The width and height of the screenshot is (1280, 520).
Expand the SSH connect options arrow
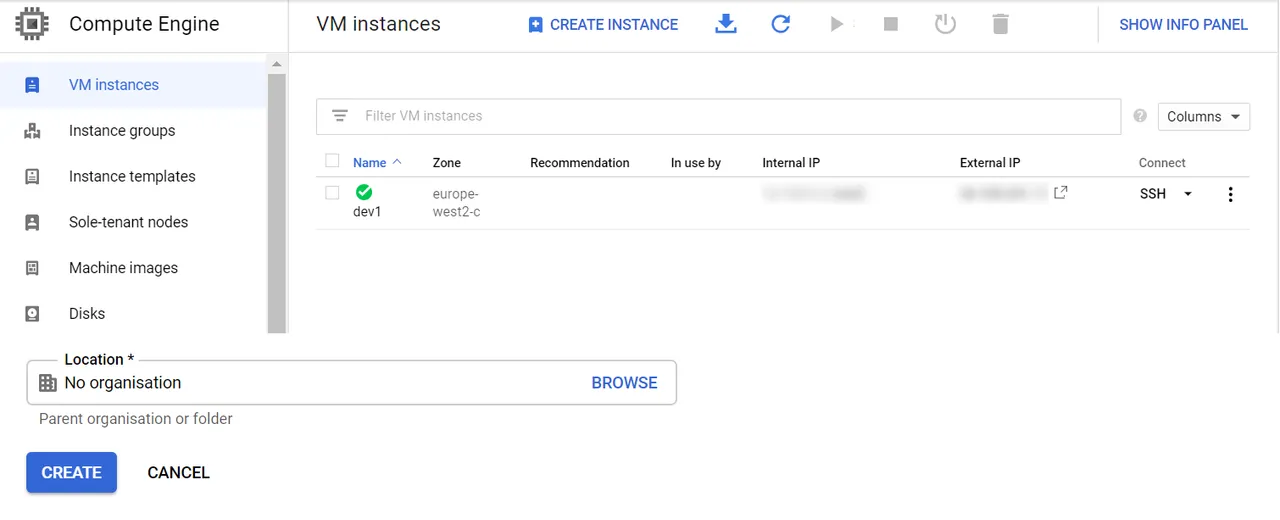pos(1188,194)
